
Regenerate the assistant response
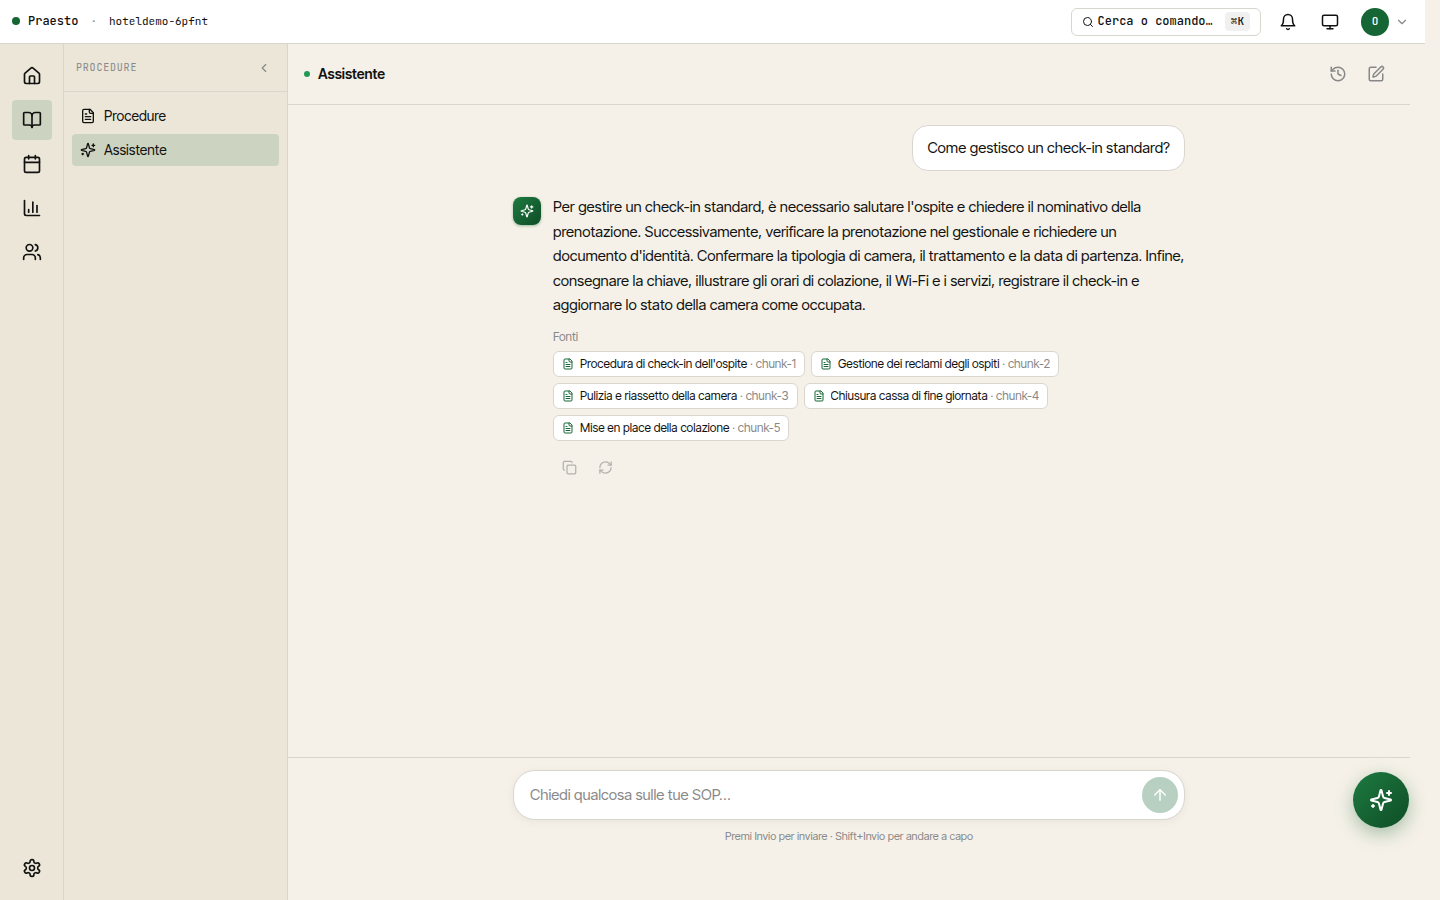click(x=605, y=468)
